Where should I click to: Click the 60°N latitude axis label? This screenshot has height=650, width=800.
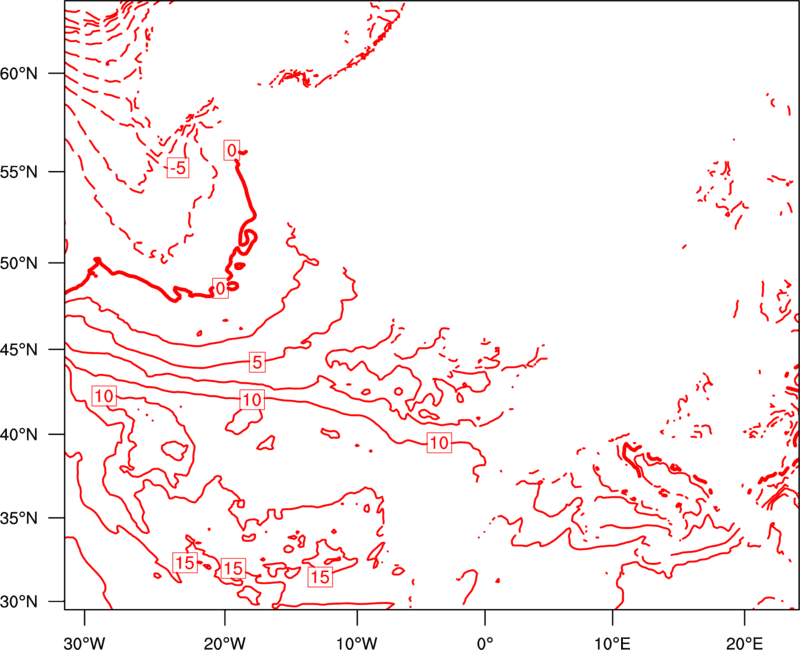tap(19, 73)
